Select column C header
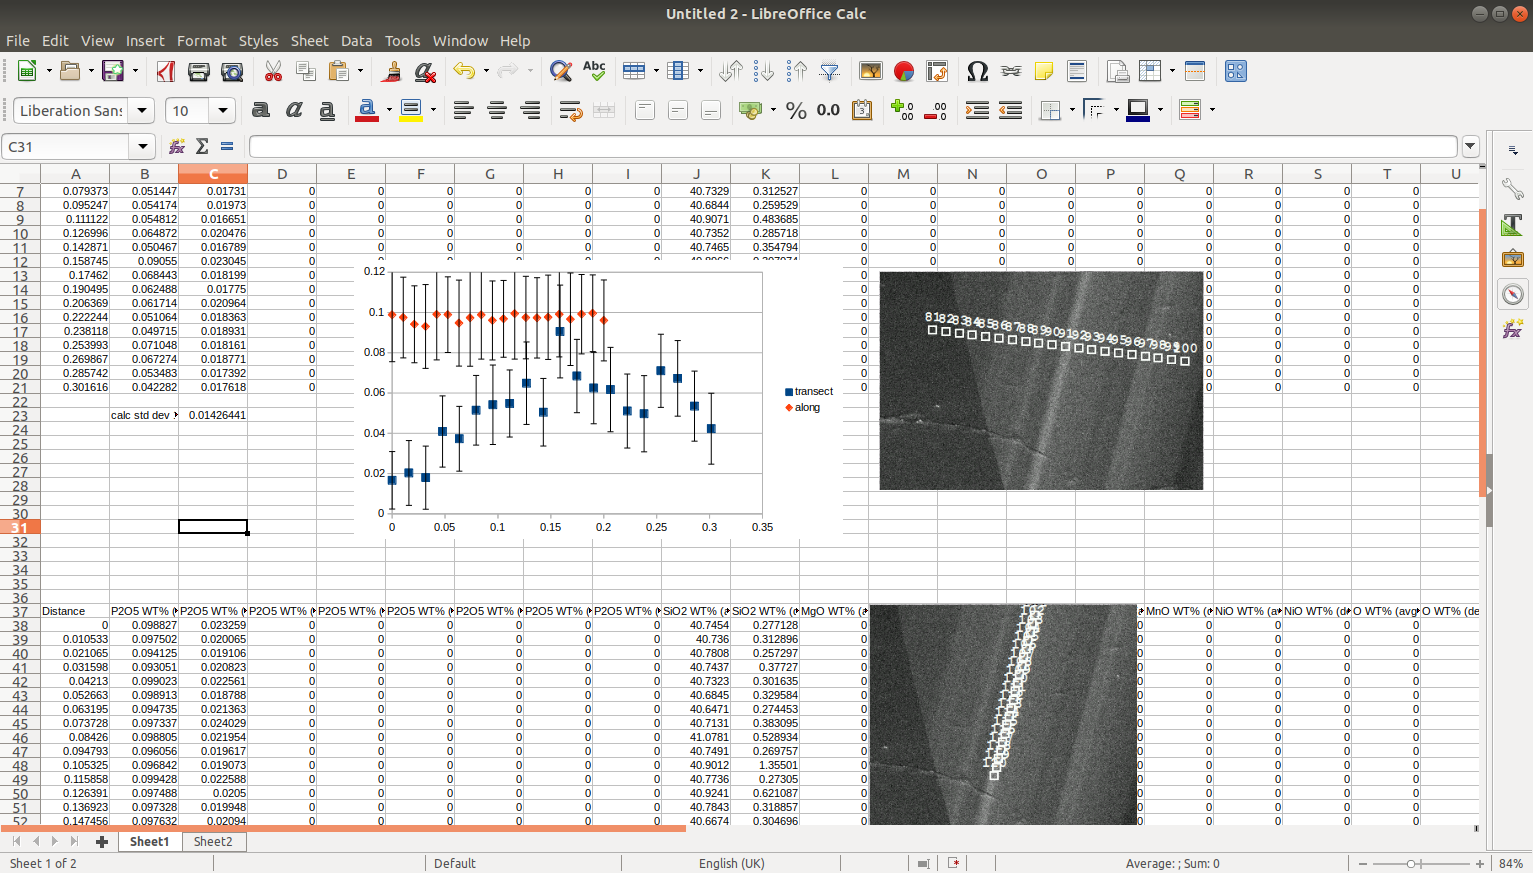 point(213,174)
